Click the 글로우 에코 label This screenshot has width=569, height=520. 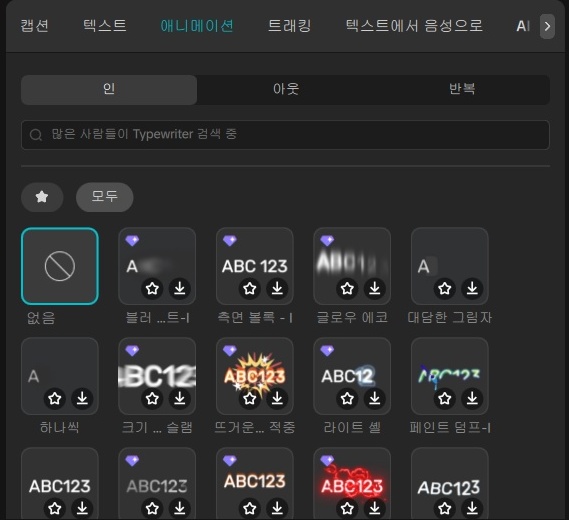(352, 318)
